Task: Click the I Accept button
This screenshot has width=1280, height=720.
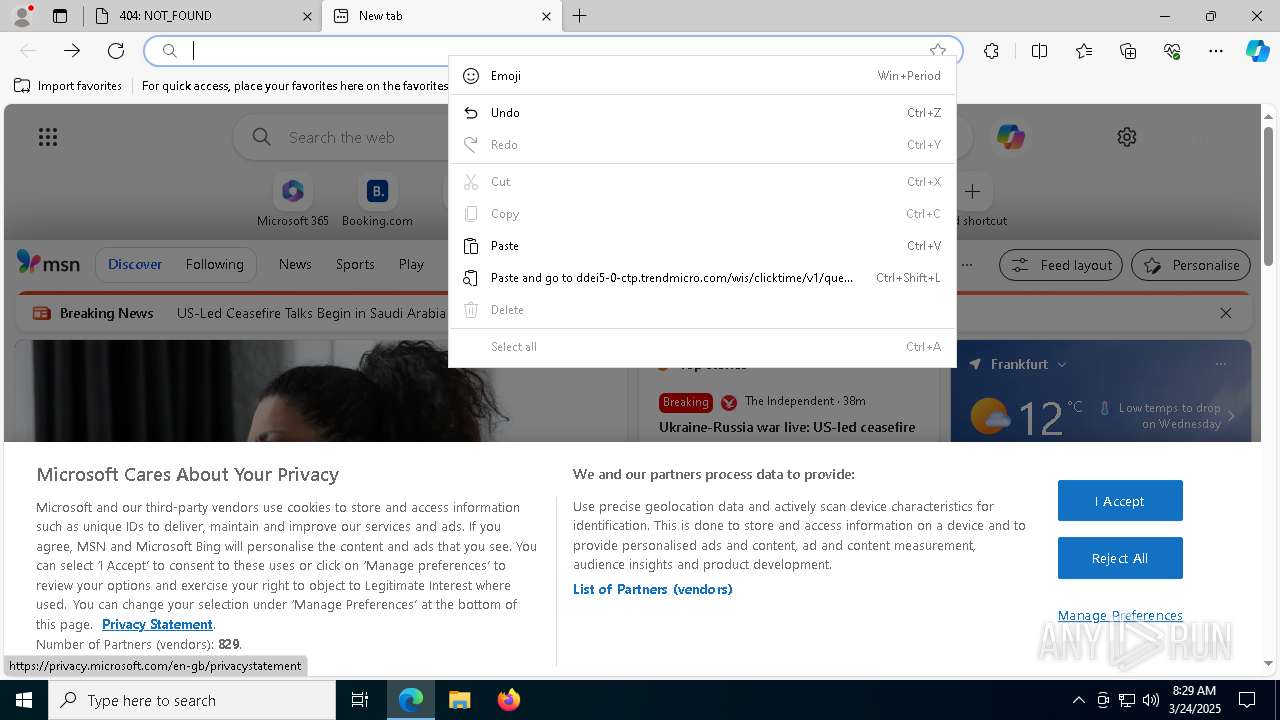Action: pyautogui.click(x=1120, y=501)
